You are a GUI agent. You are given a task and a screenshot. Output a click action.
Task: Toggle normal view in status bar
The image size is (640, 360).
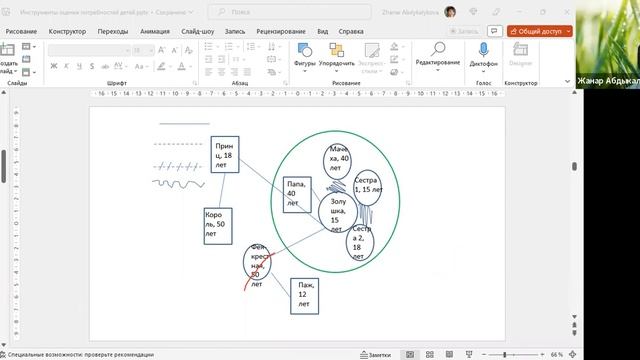coord(410,355)
